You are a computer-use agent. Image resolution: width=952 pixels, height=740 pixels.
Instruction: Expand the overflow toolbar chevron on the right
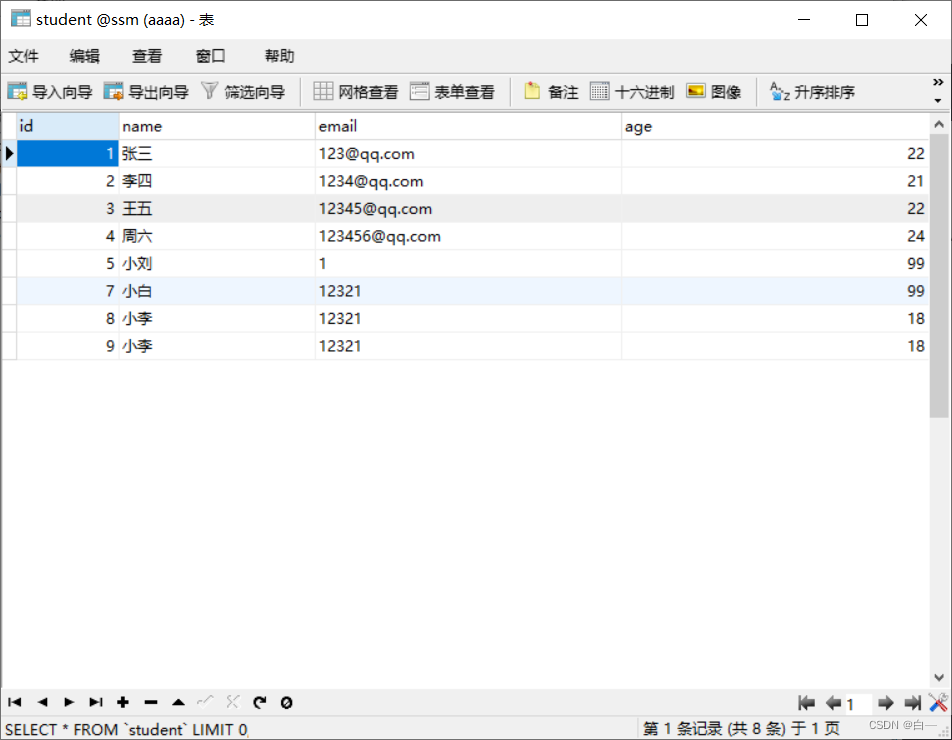coord(937,82)
